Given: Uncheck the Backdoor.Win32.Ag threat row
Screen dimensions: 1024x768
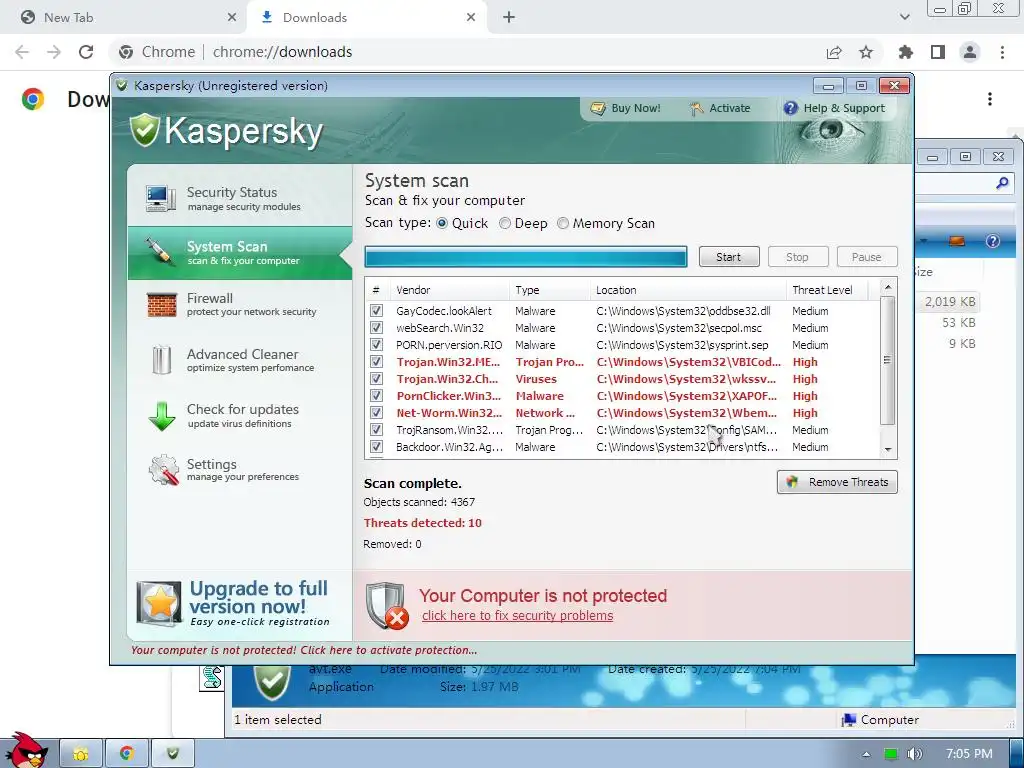Looking at the screenshot, I should 376,447.
